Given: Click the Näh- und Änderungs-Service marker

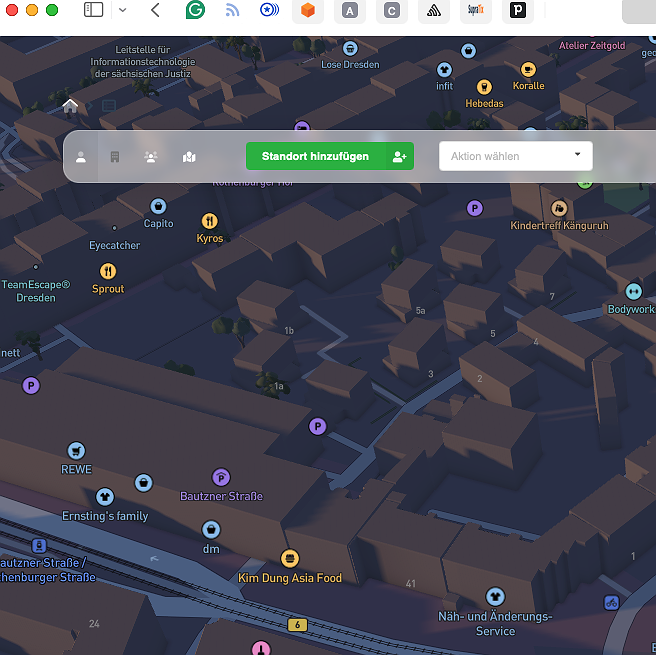Looking at the screenshot, I should [495, 598].
